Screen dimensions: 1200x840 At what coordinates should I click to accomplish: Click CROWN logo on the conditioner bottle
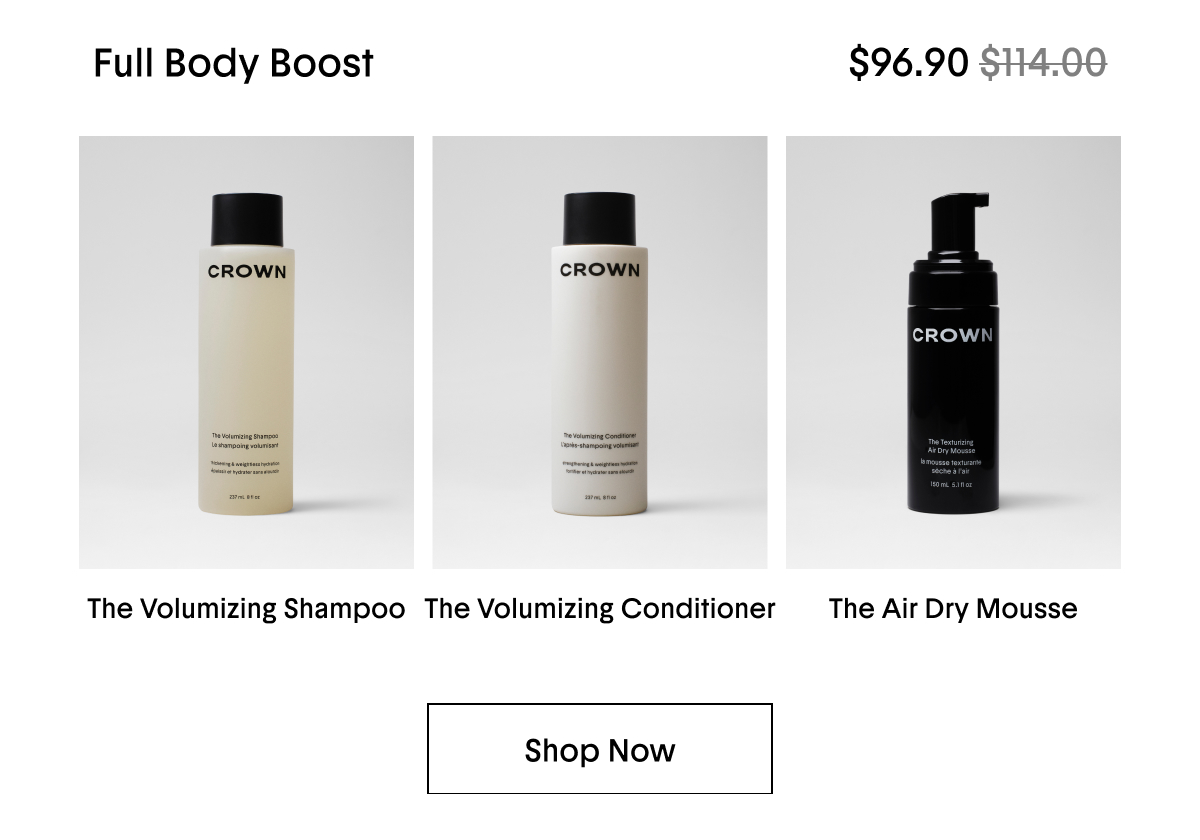[600, 270]
